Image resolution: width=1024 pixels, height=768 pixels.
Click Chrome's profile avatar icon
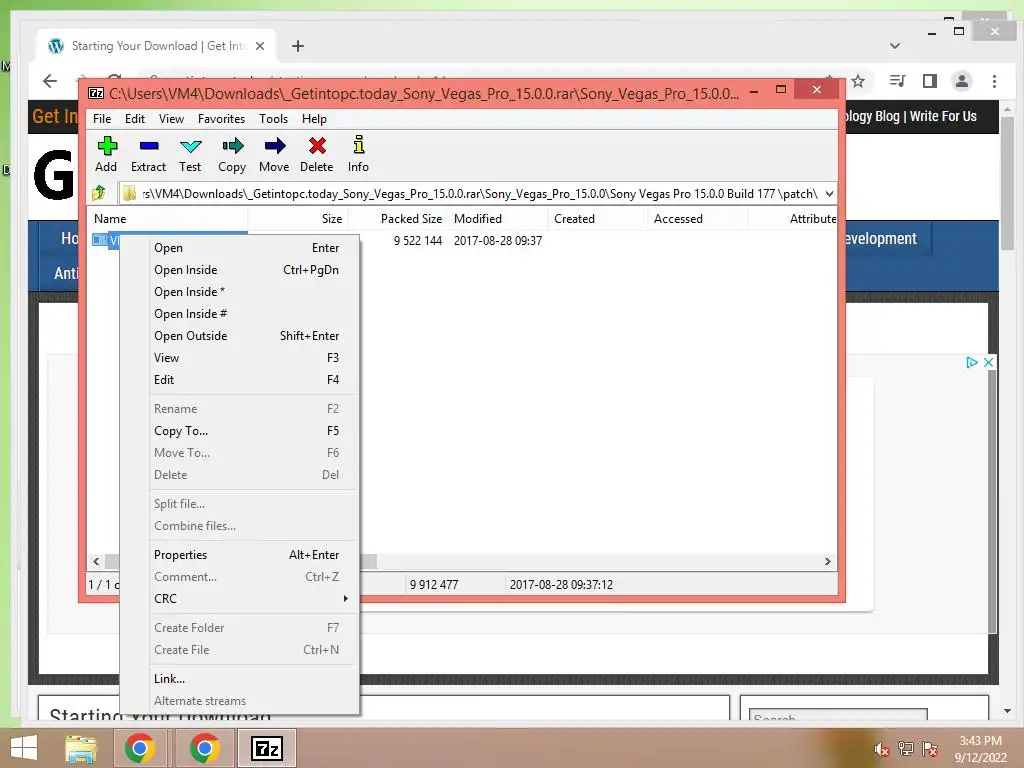tap(961, 81)
